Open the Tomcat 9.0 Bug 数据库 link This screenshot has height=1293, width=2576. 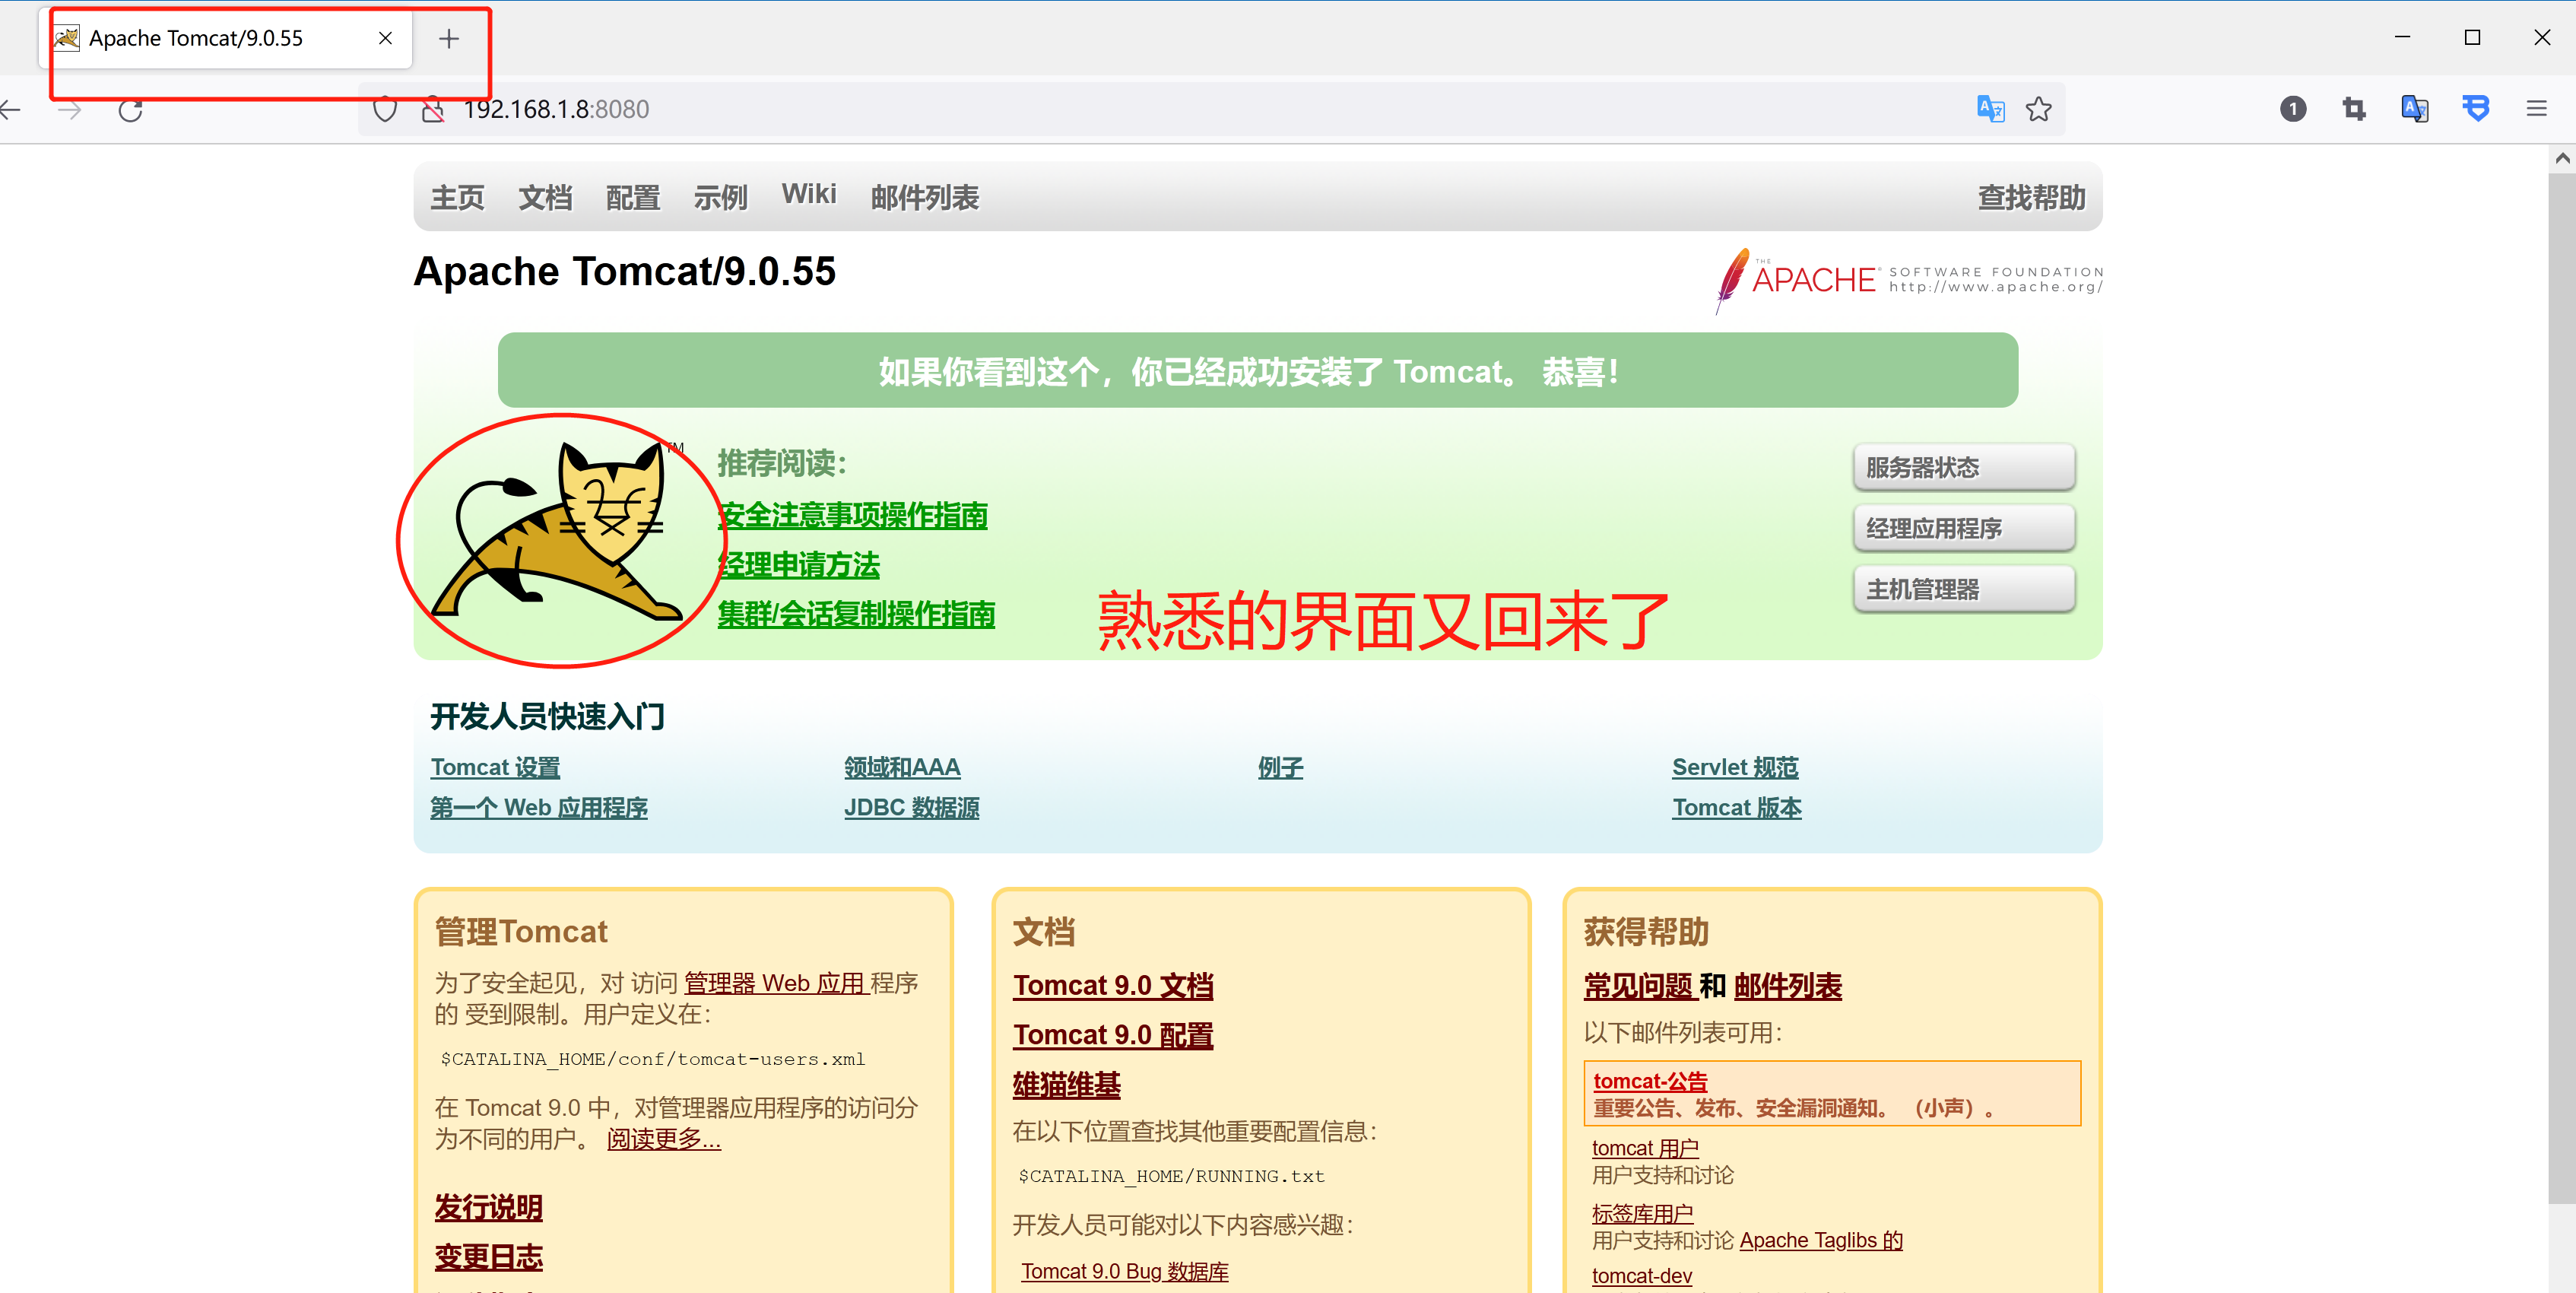(x=1124, y=1271)
